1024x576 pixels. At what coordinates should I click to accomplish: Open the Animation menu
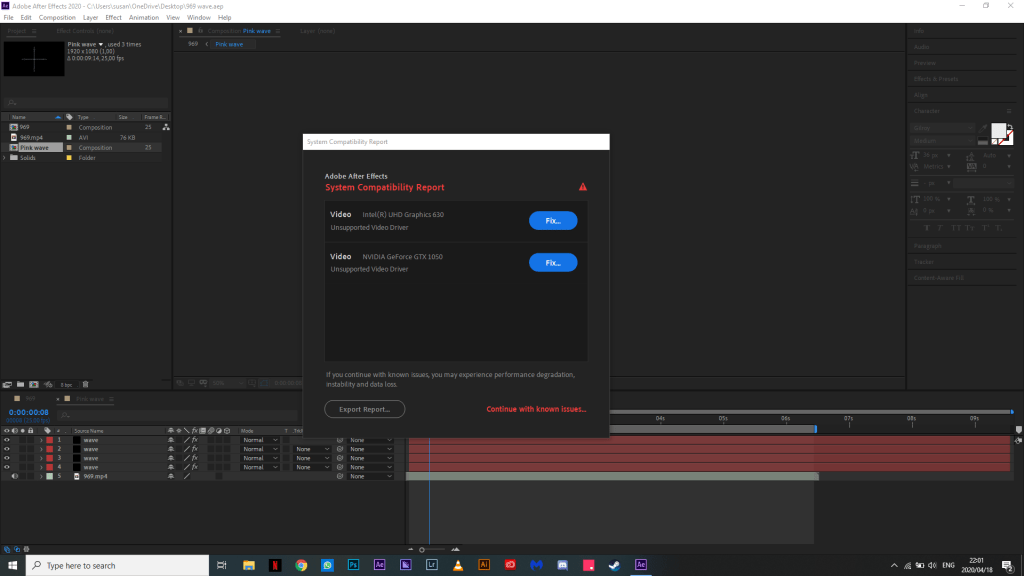pyautogui.click(x=143, y=17)
